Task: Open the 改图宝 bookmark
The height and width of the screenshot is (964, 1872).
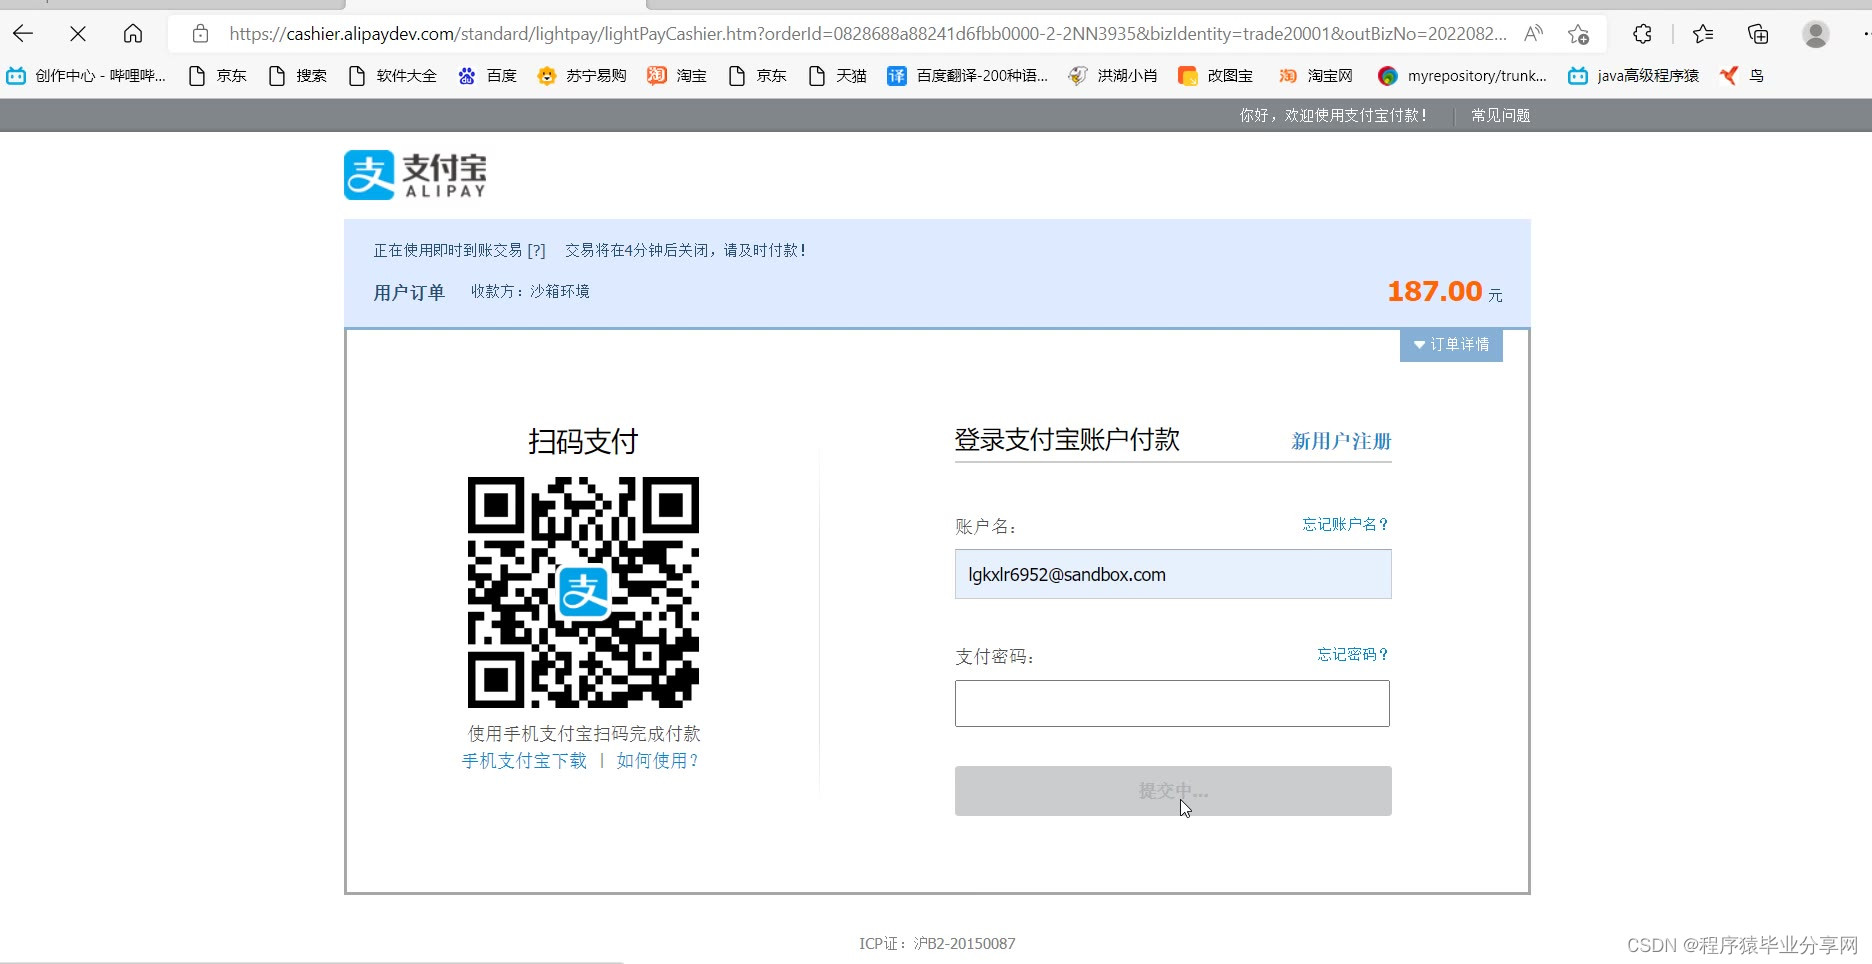Action: [x=1215, y=76]
